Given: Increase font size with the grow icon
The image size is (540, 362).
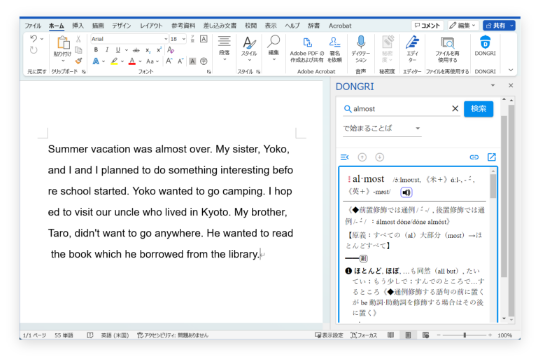Looking at the screenshot, I should pyautogui.click(x=169, y=61).
